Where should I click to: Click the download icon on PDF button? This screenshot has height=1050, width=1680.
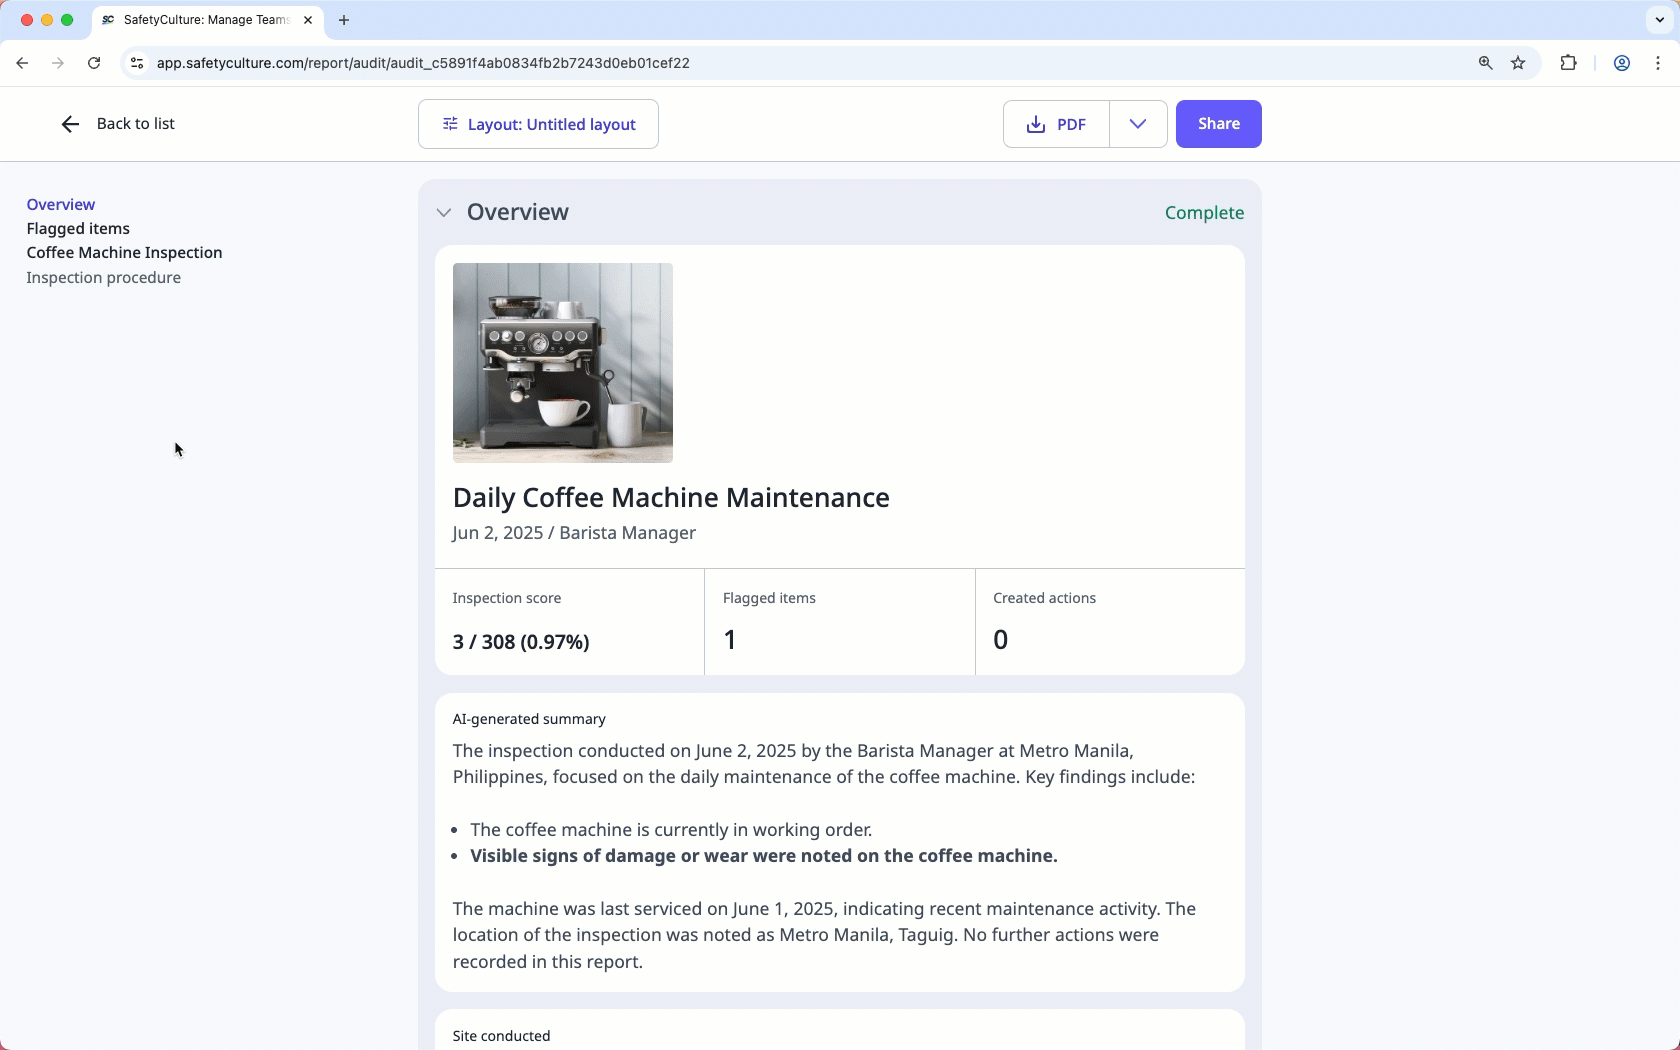point(1036,124)
